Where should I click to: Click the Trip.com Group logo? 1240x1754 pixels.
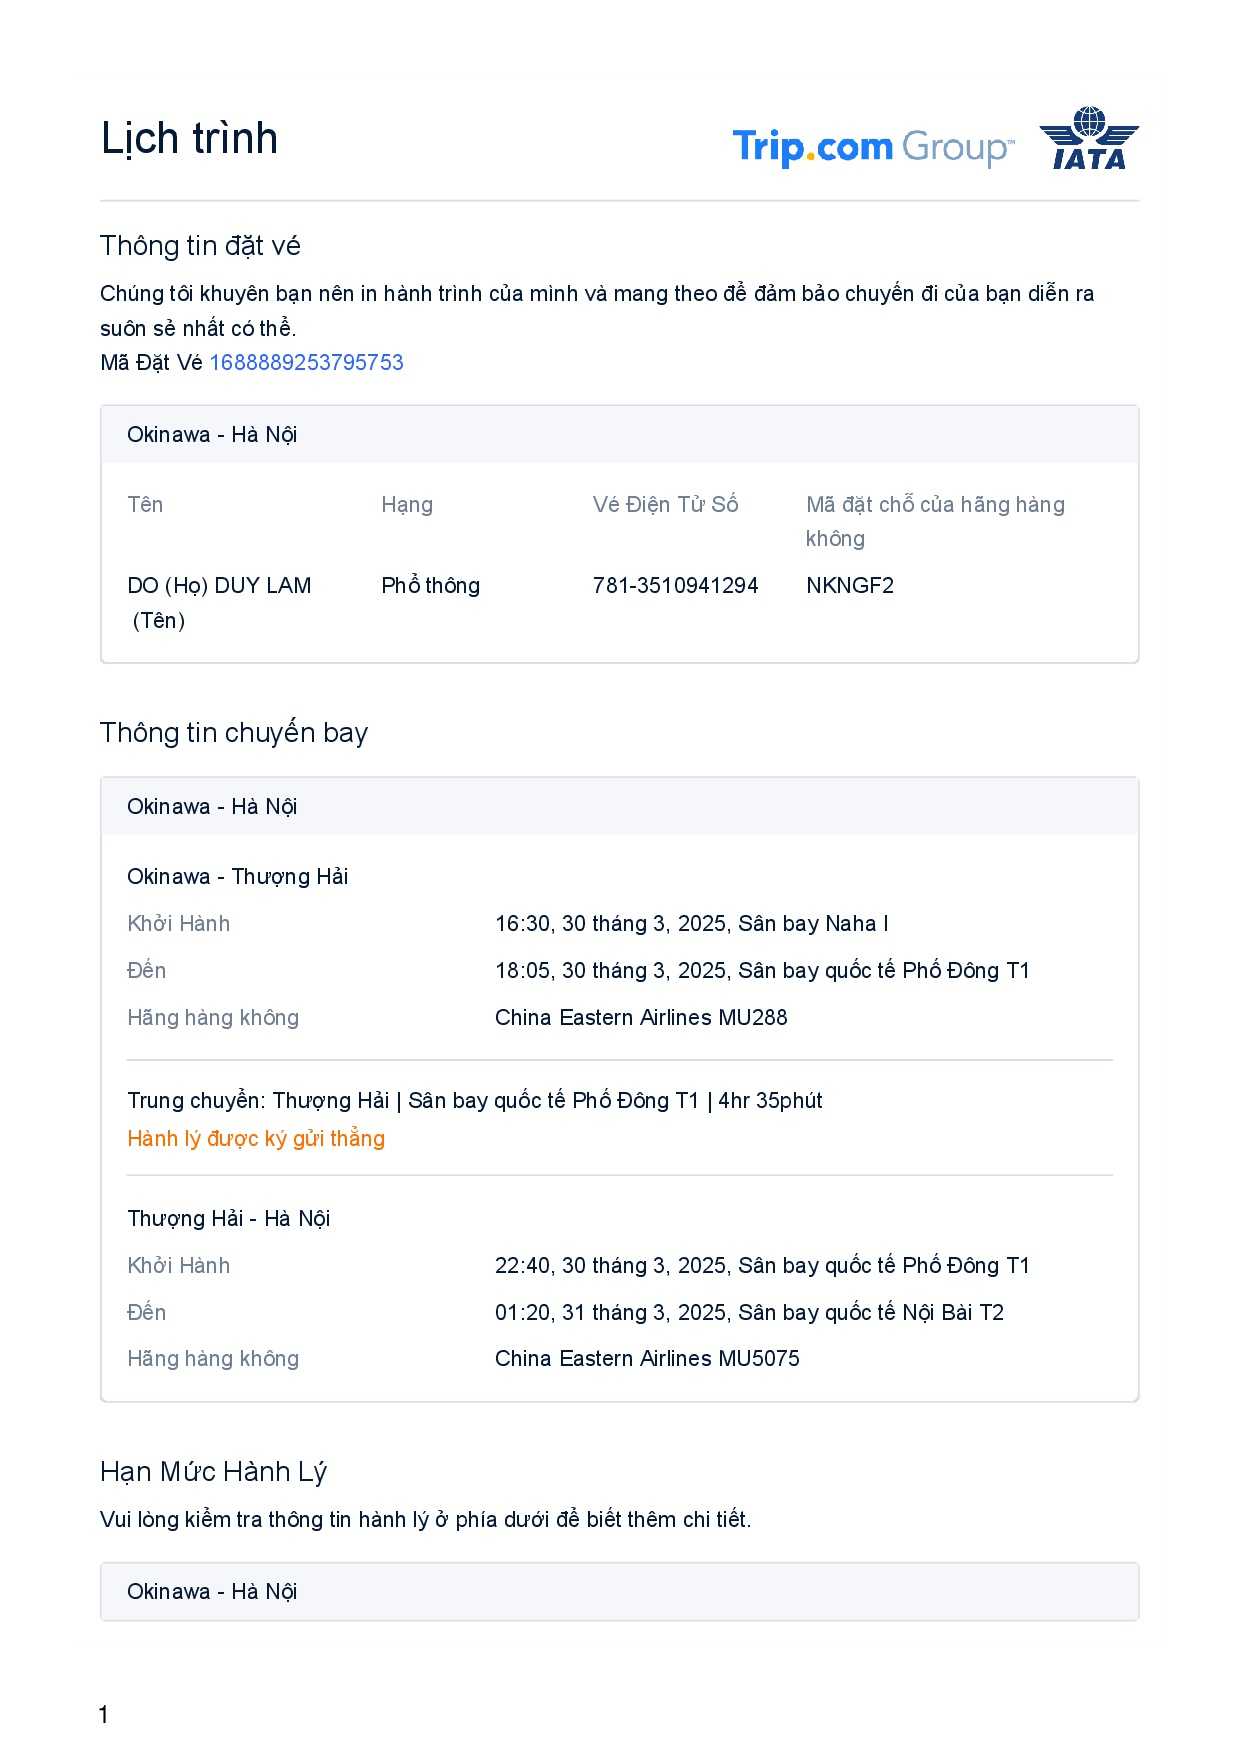[x=872, y=147]
